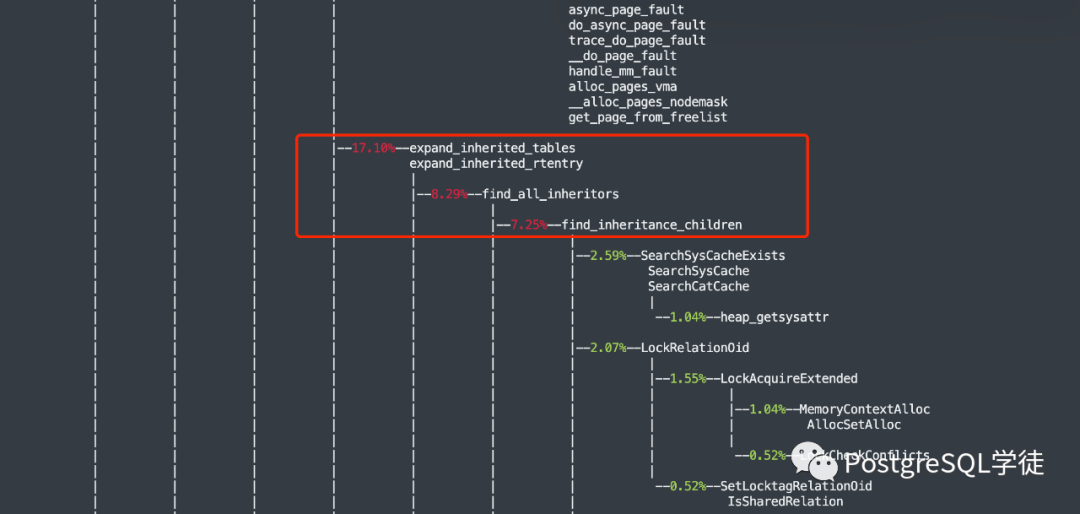Screen dimensions: 1080x514
Task: Select the 2.07% percentage value
Action: tap(608, 347)
